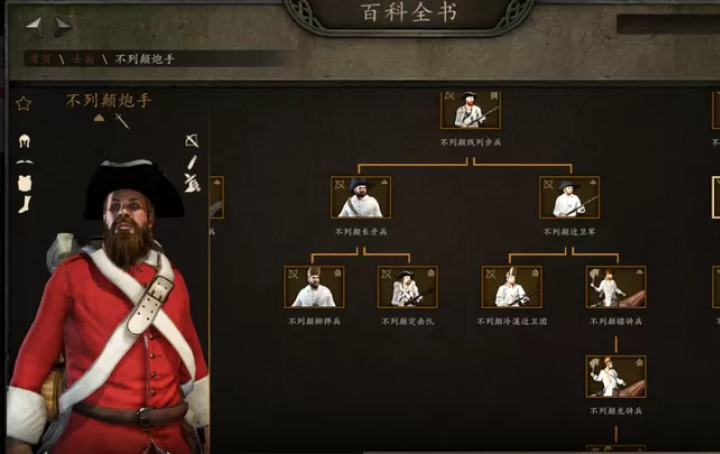Select the 不列颠龙骑兵 cavalry thumbnail

tap(616, 376)
